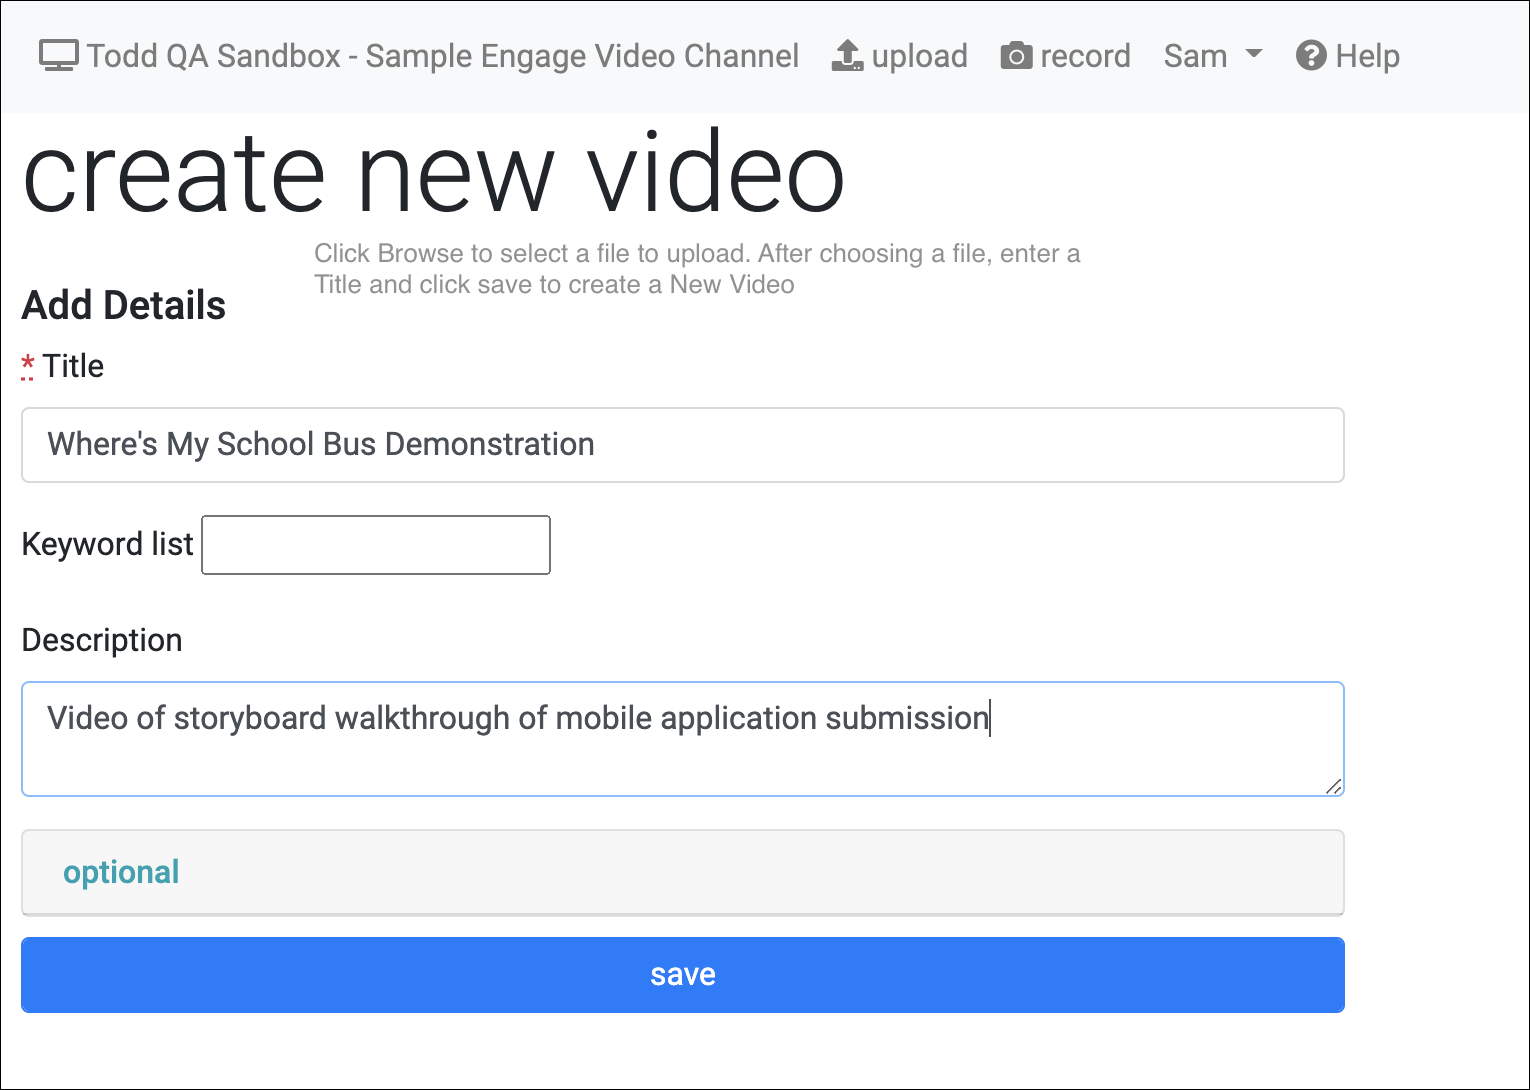Screen dimensions: 1530x1090
Task: Select the Title text box
Action: tap(682, 444)
